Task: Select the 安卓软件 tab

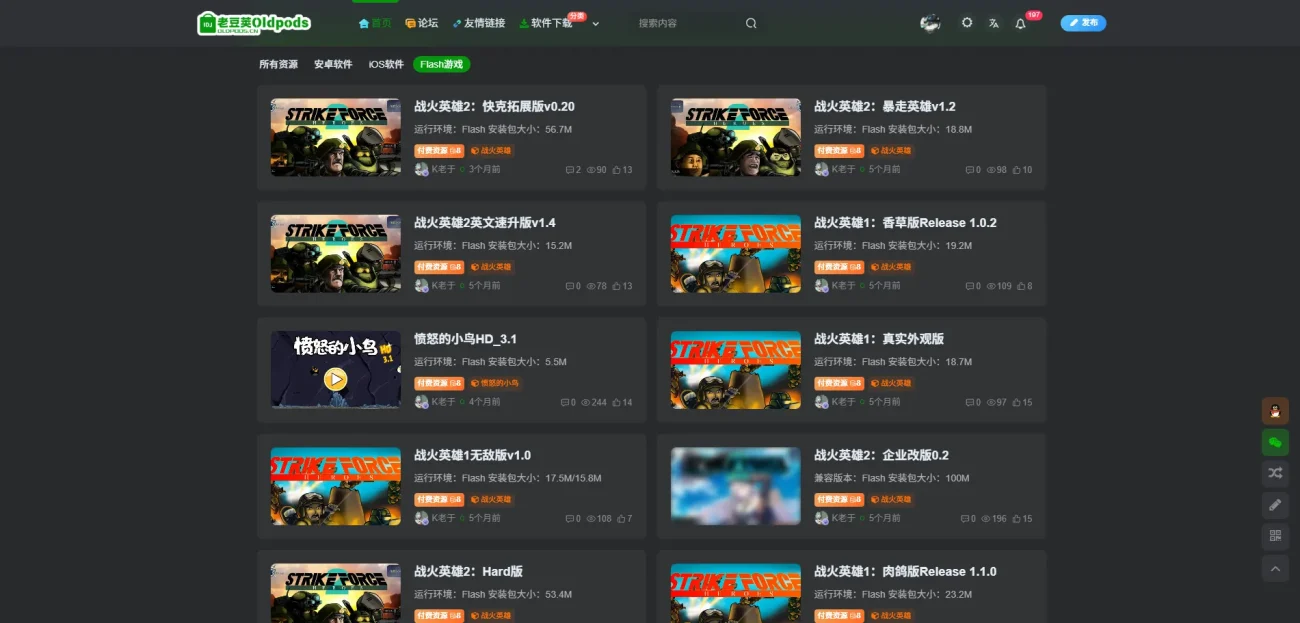Action: point(333,64)
